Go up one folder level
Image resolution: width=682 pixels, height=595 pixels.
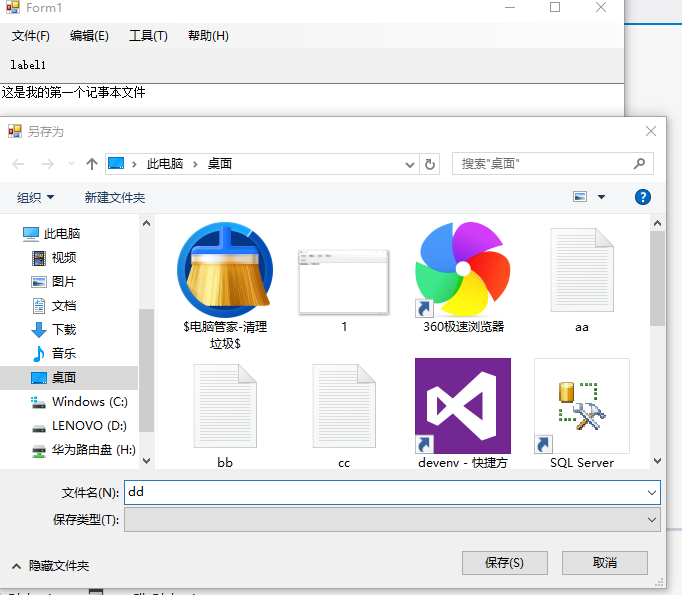(x=91, y=164)
